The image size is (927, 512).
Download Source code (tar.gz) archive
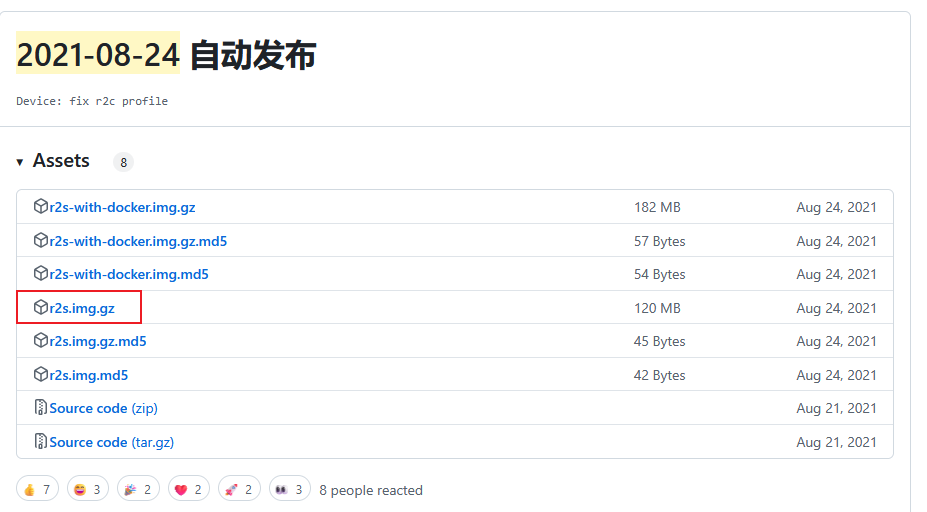(111, 442)
